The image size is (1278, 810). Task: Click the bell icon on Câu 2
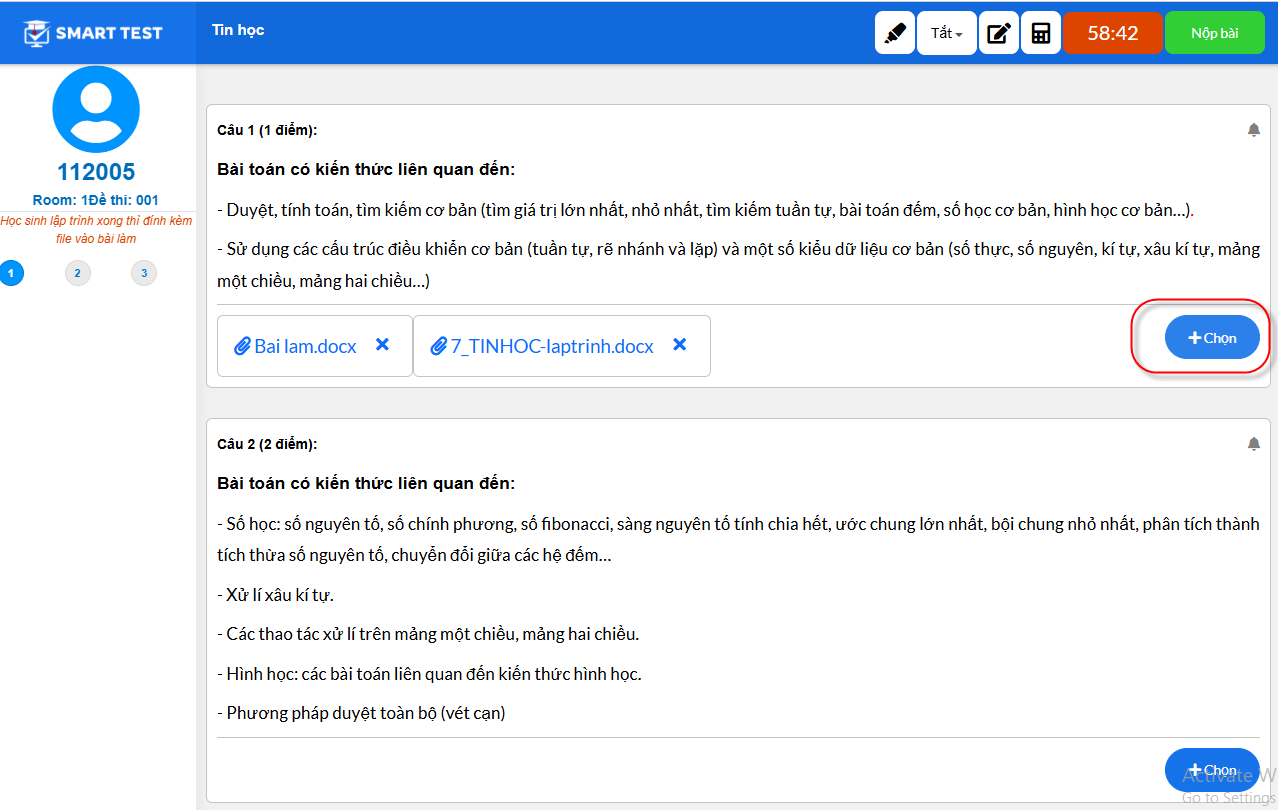click(x=1254, y=443)
